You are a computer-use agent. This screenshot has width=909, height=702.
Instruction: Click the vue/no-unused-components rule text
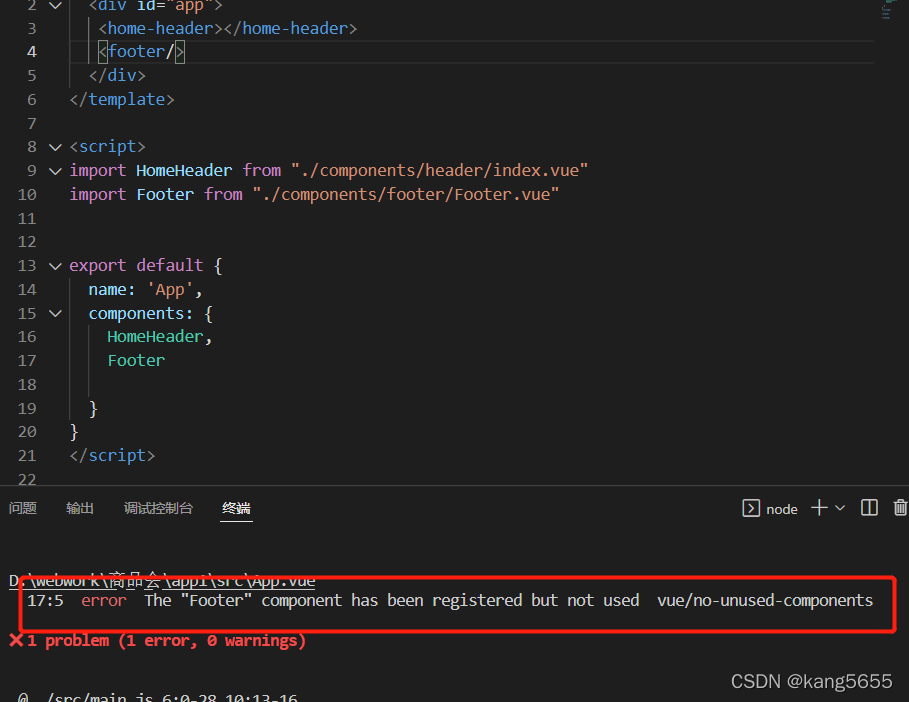(x=765, y=601)
